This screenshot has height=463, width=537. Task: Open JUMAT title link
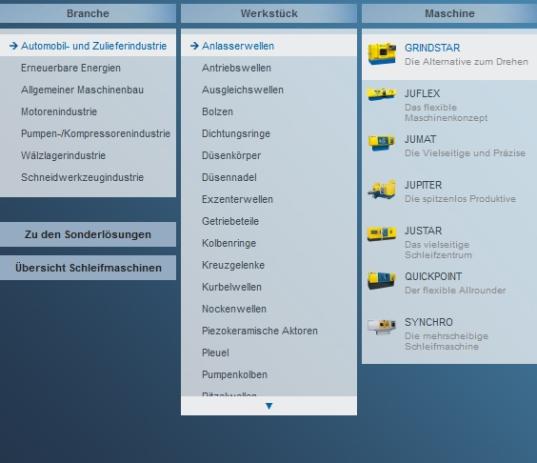[421, 139]
